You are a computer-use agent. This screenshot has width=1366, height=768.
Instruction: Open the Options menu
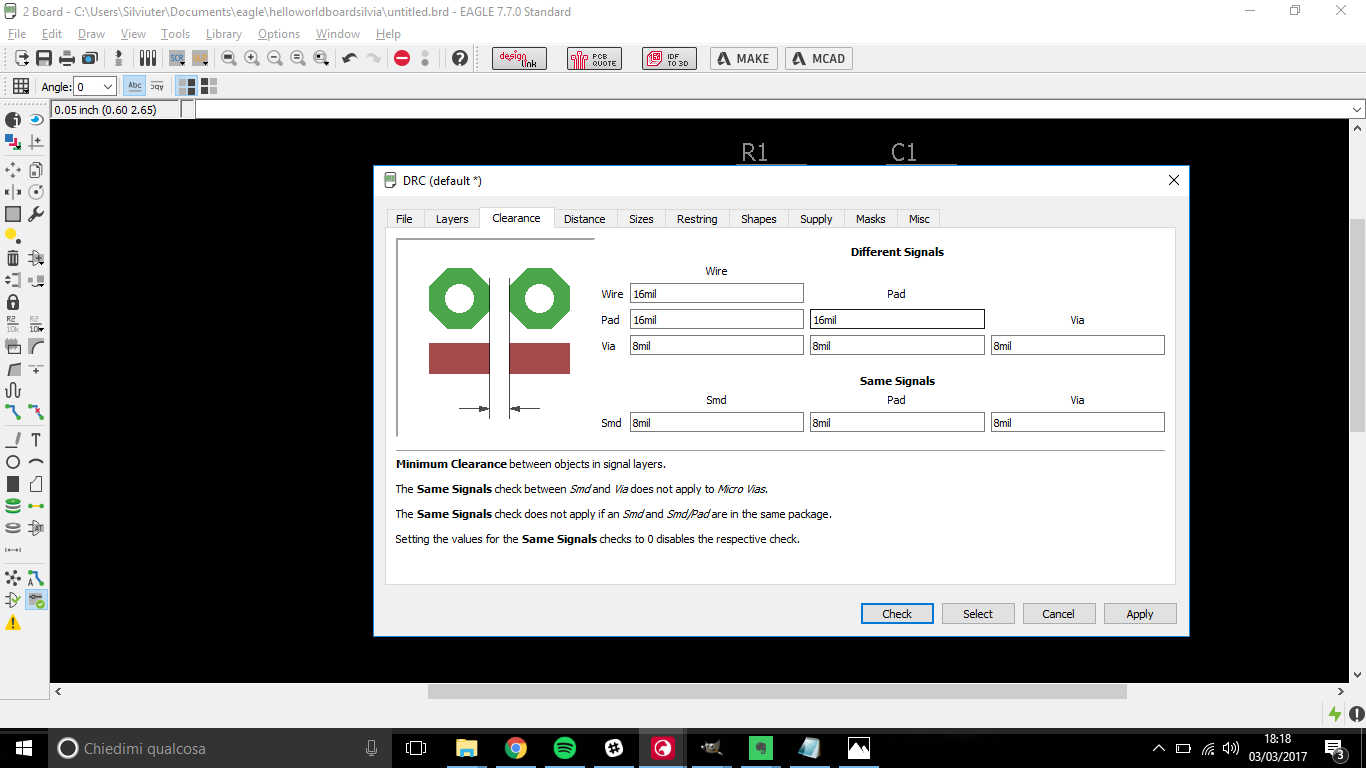(279, 34)
